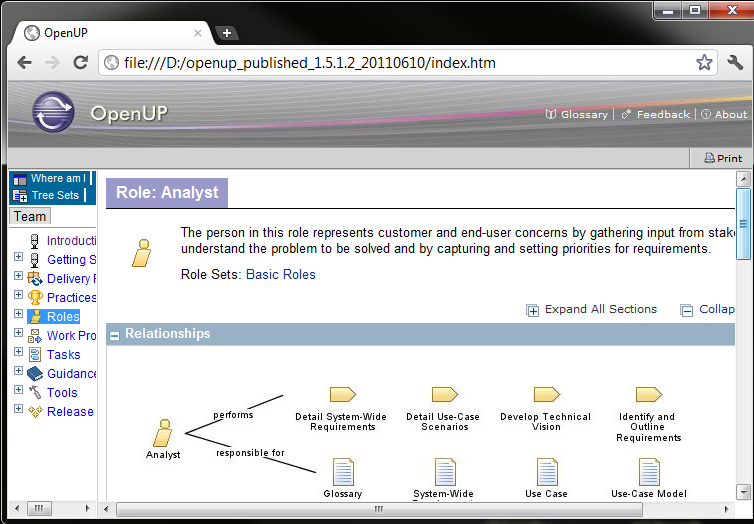754x524 pixels.
Task: Click the Release tree icon
Action: (35, 412)
